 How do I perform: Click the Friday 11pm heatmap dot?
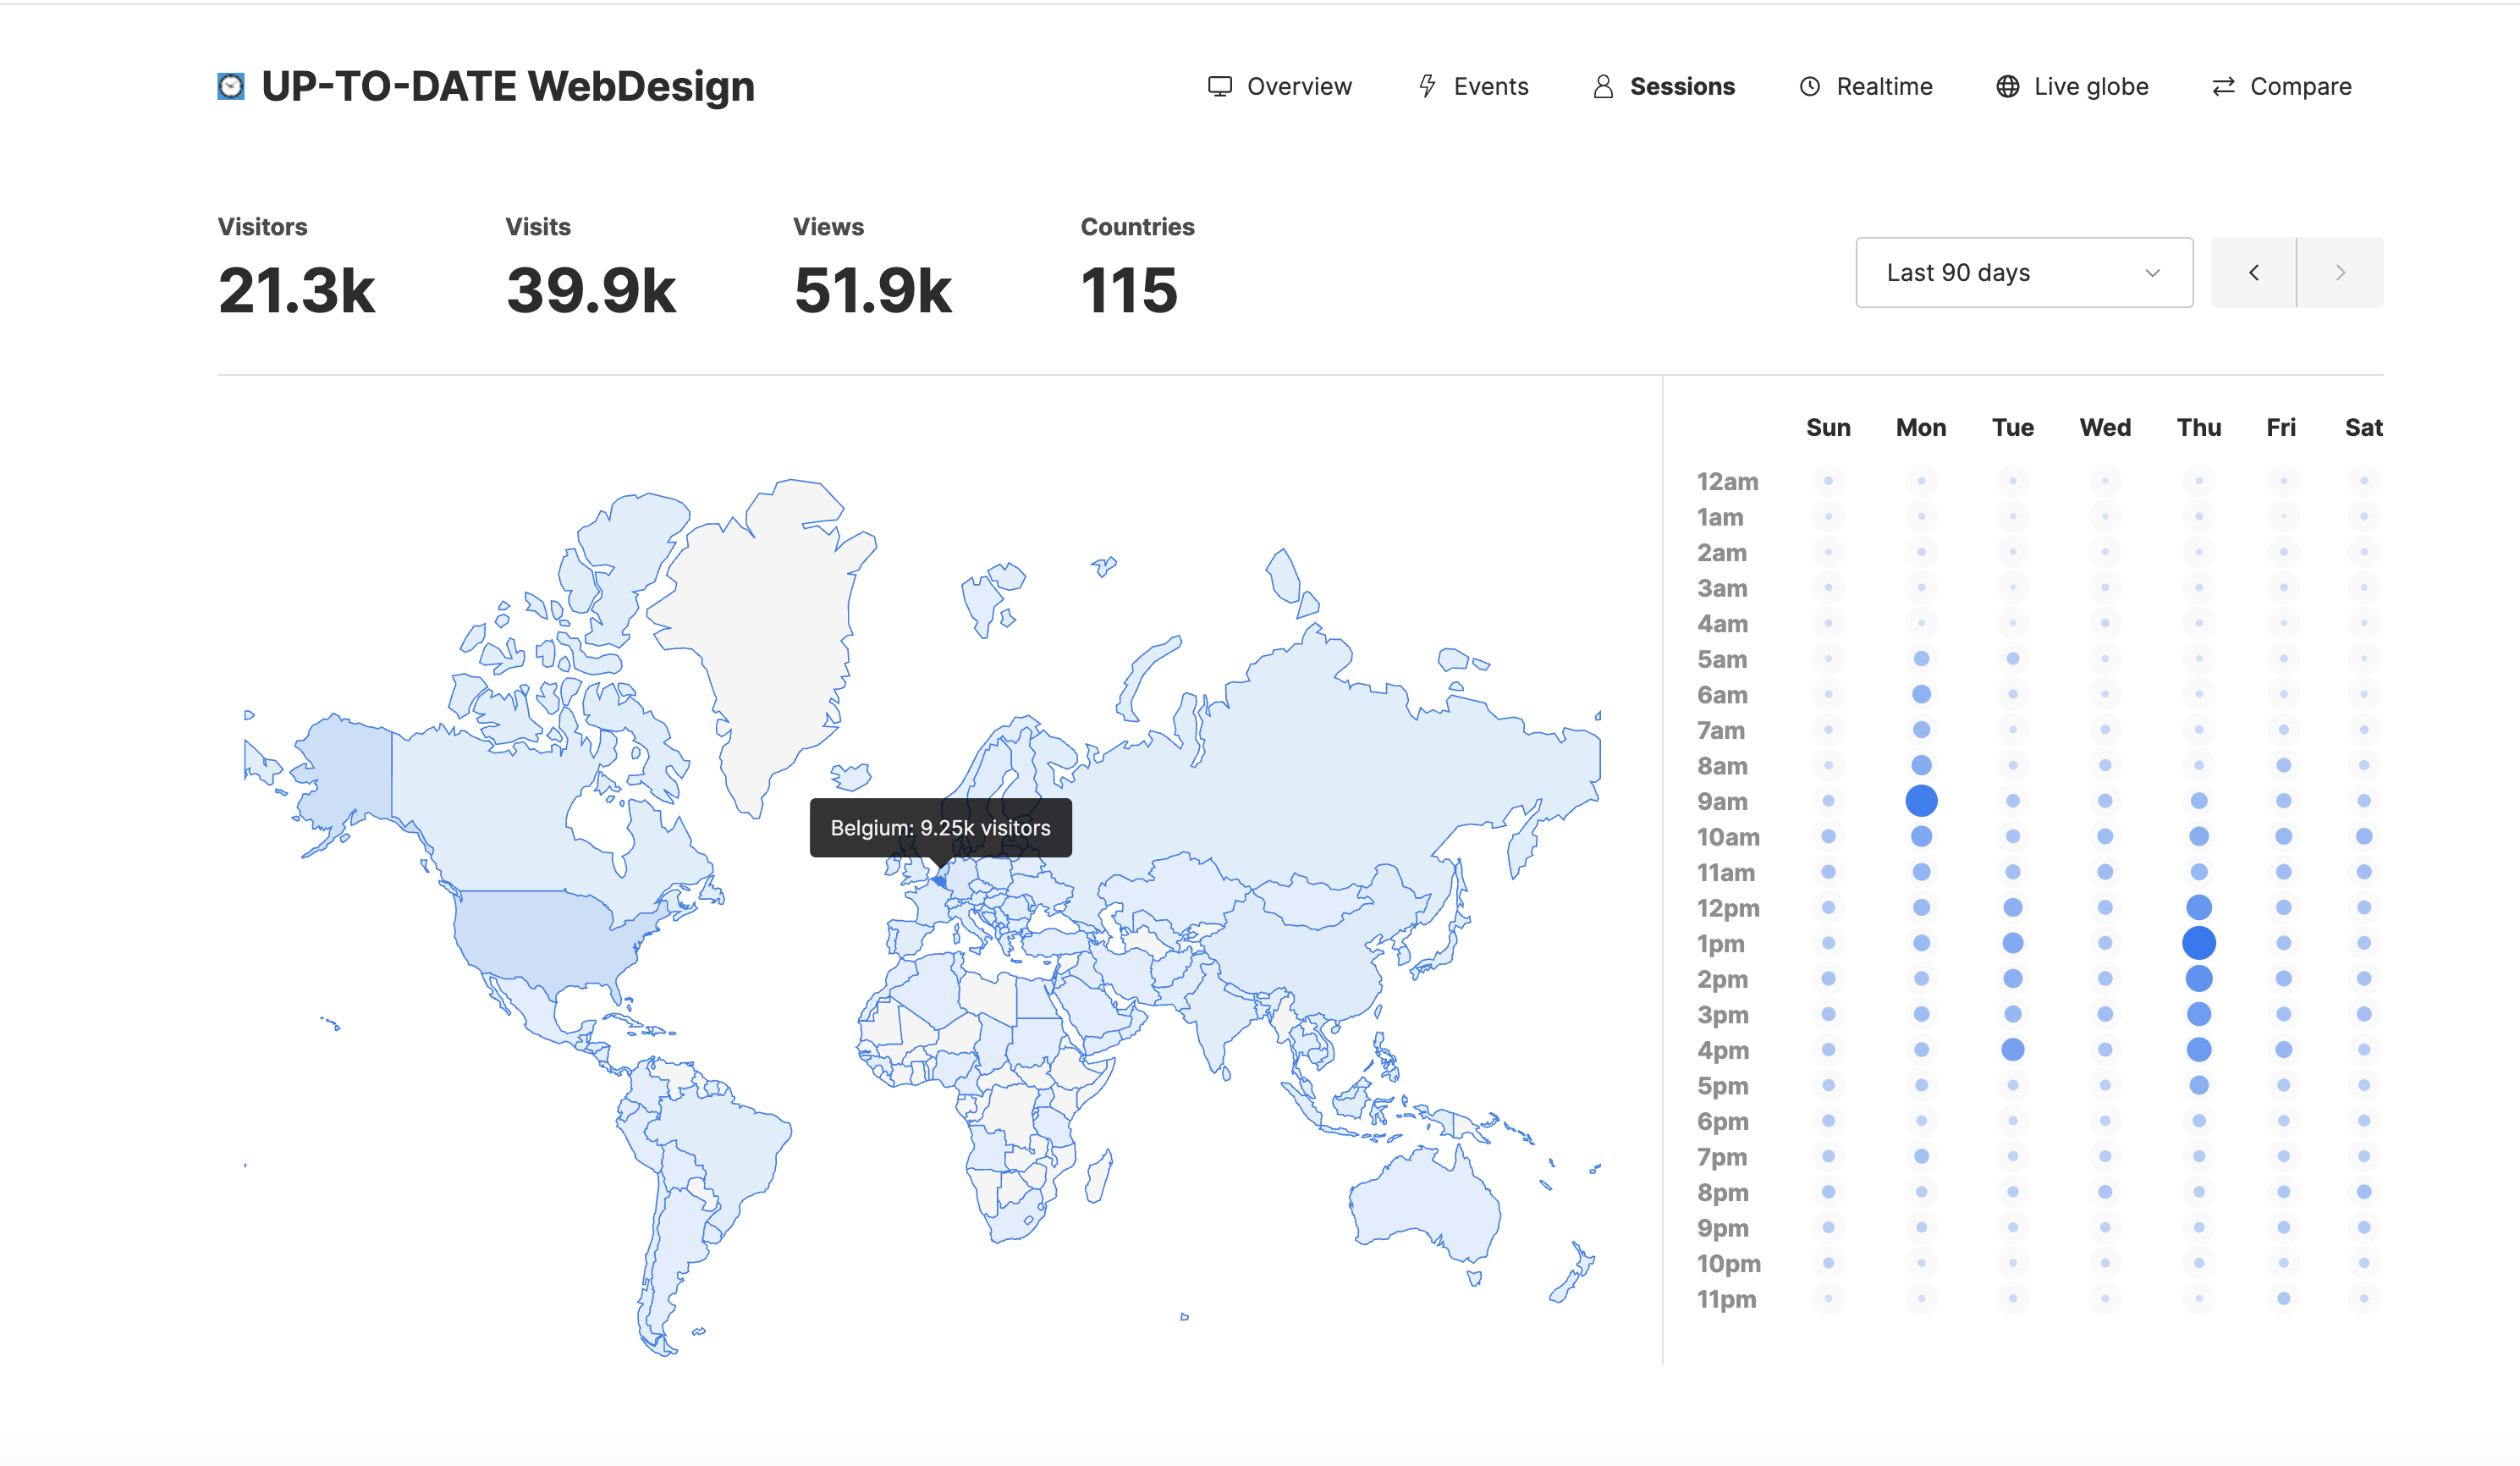[2283, 1298]
